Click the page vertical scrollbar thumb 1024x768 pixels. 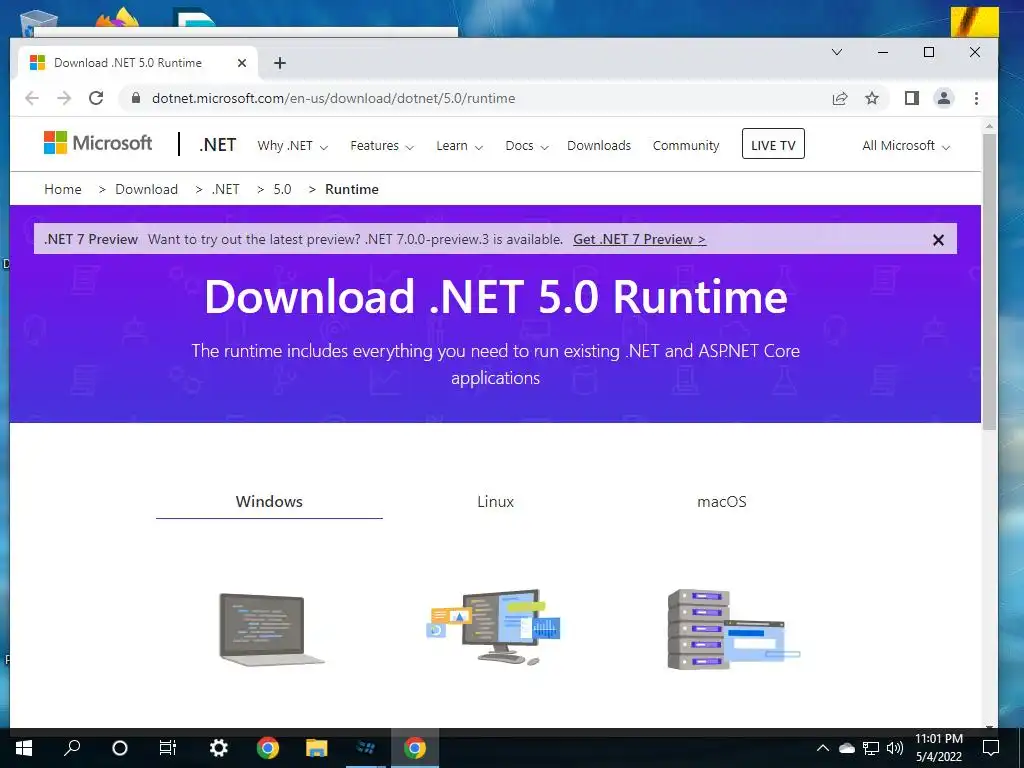click(x=989, y=281)
